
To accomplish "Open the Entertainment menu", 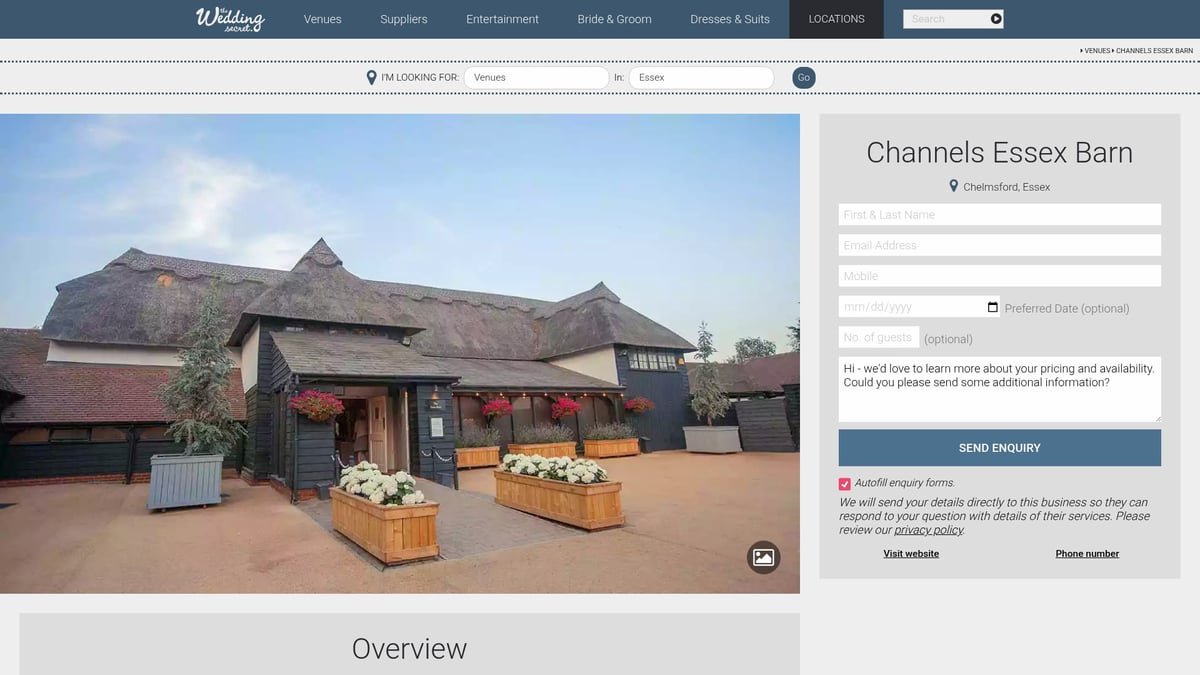I will tap(502, 19).
